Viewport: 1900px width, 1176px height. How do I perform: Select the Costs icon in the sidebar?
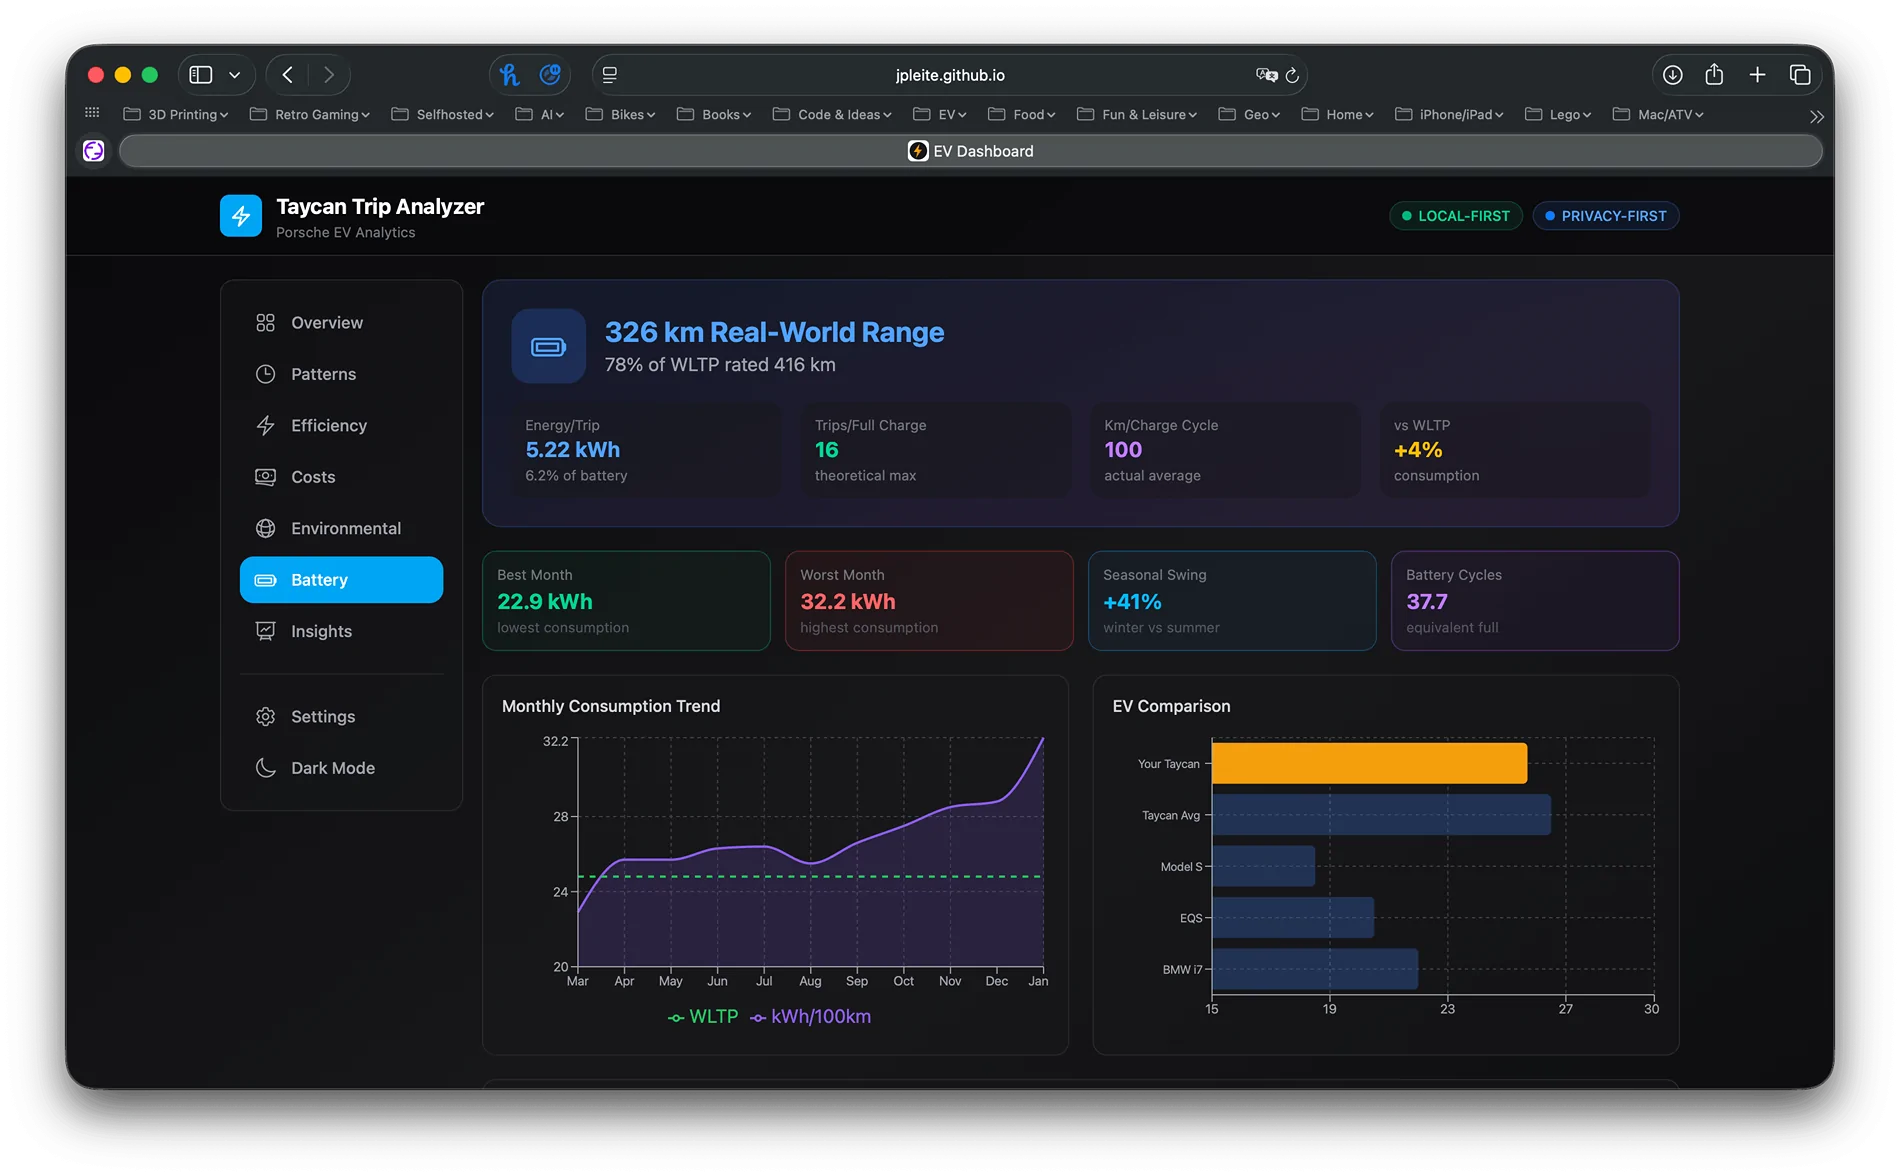coord(265,477)
